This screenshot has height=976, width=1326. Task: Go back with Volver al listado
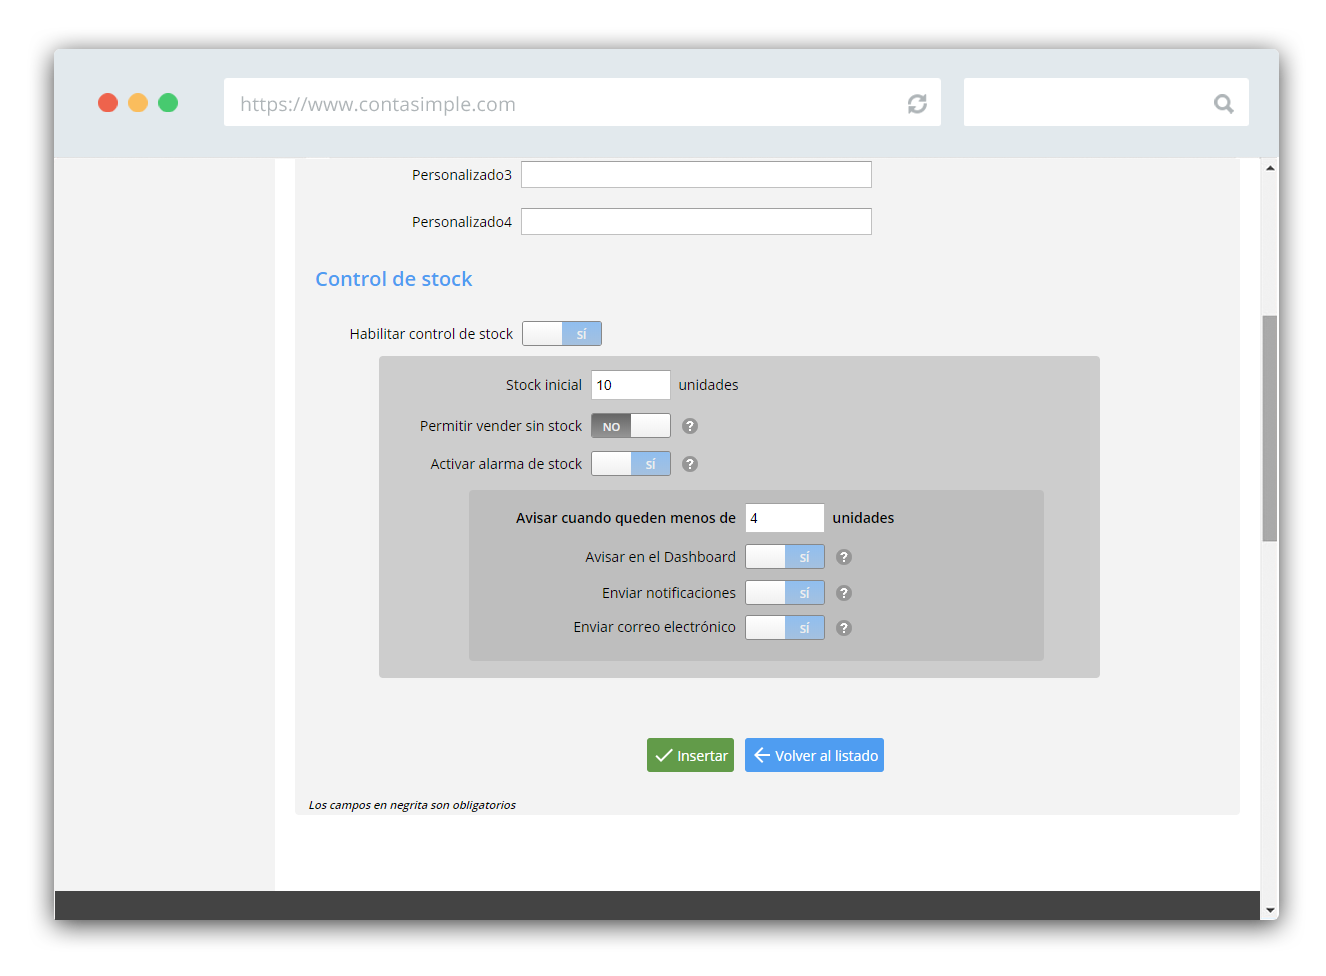814,755
